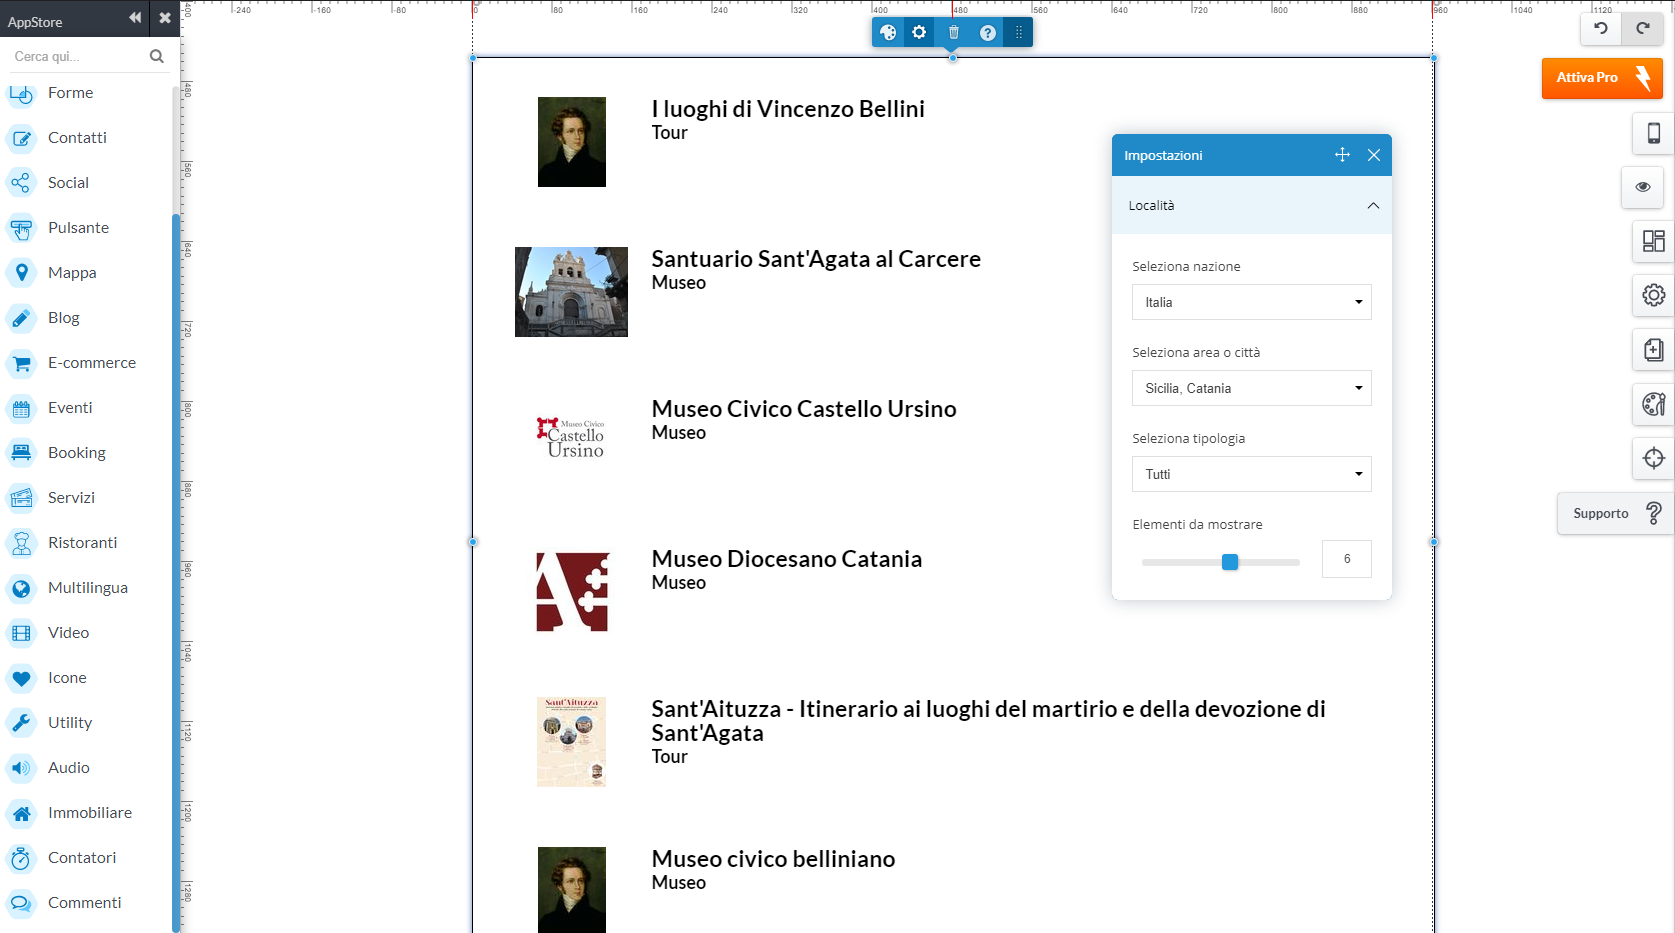Click the Cerca qui search field
This screenshot has height=933, width=1675.
coord(78,57)
